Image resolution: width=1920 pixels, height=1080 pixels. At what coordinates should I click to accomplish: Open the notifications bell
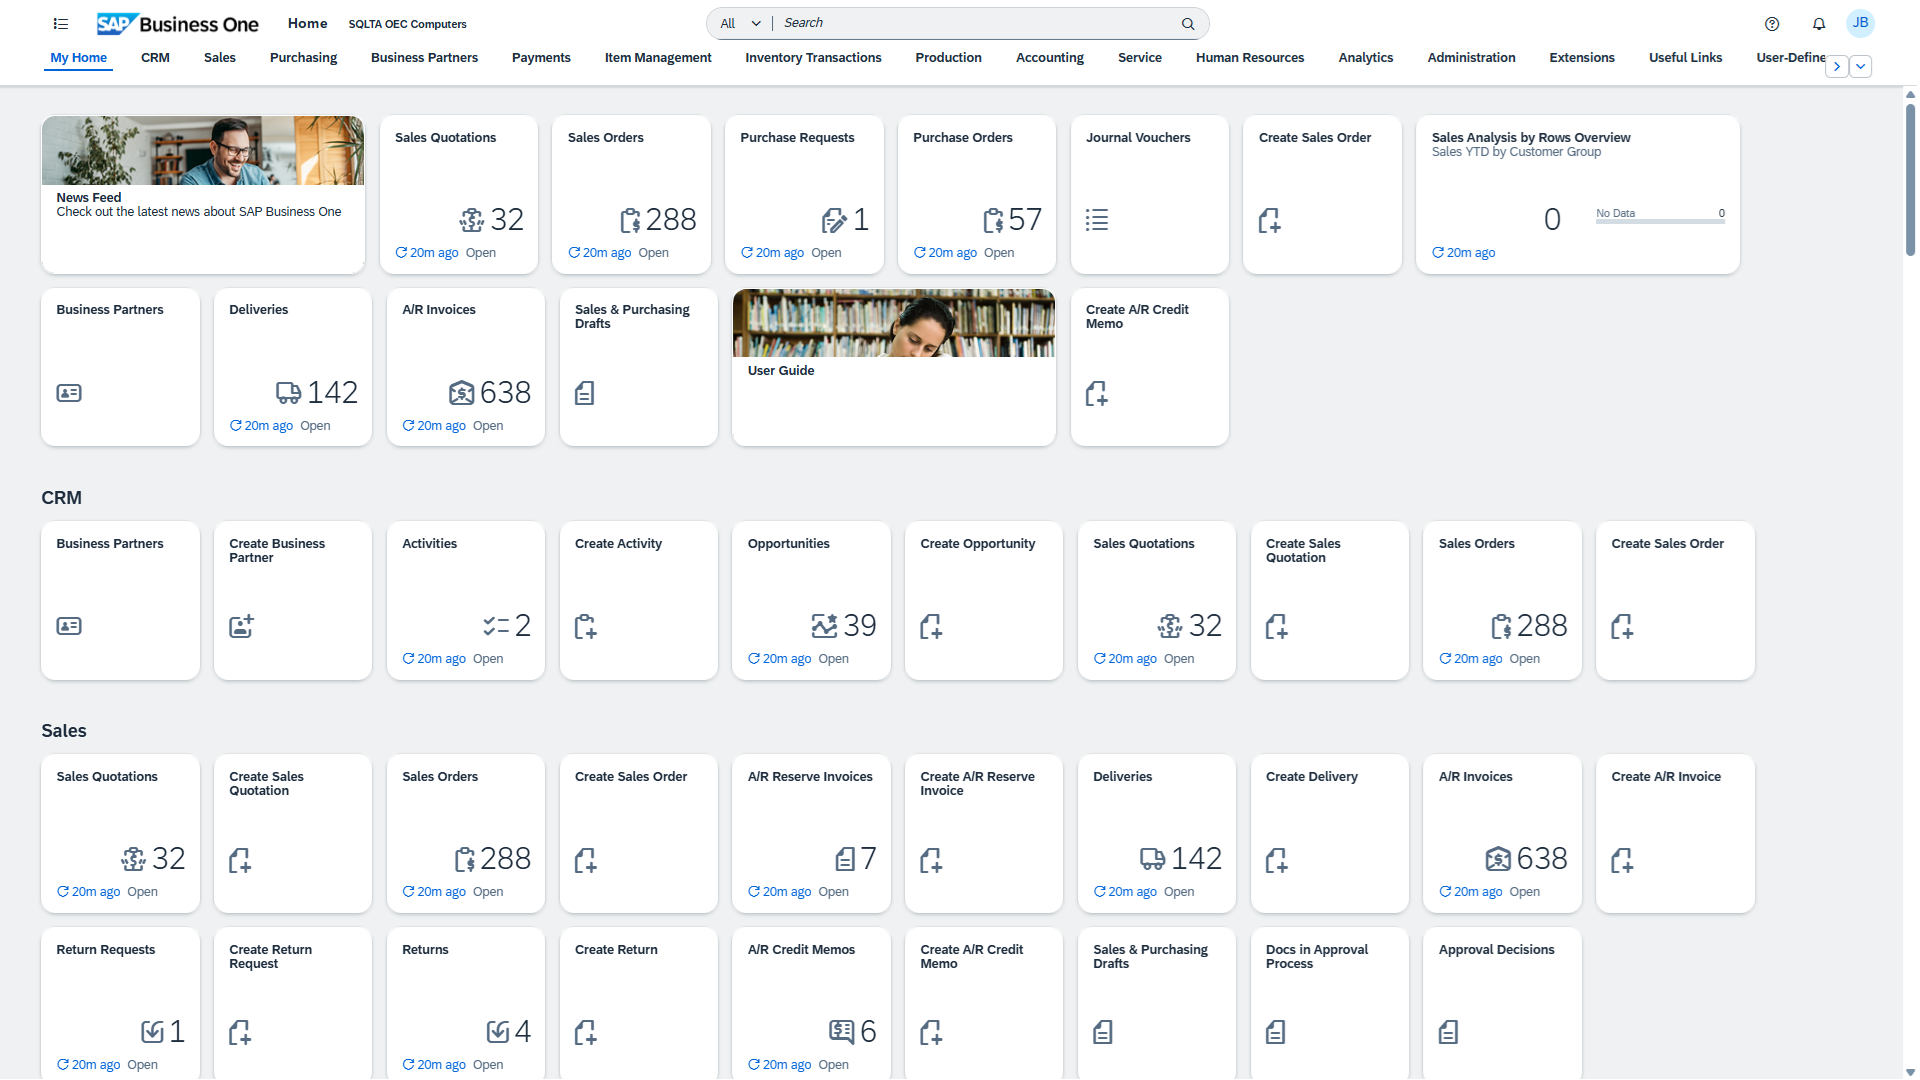click(x=1819, y=23)
